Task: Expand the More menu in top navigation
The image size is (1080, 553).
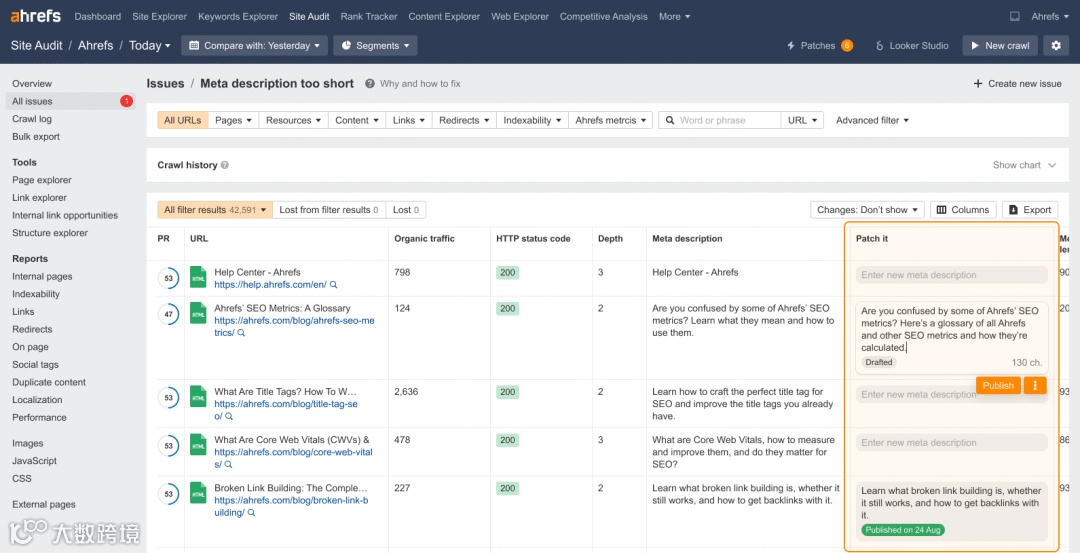Action: point(674,17)
